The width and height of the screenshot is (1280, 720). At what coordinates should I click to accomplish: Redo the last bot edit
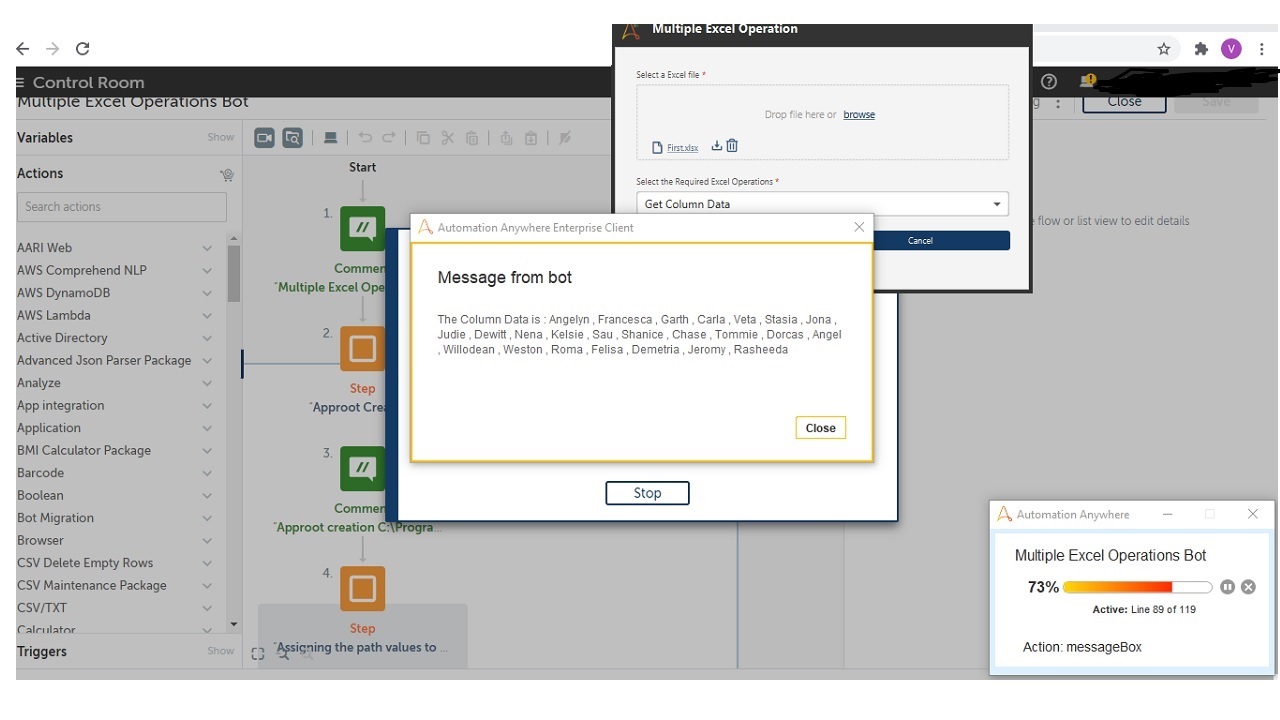pos(389,138)
